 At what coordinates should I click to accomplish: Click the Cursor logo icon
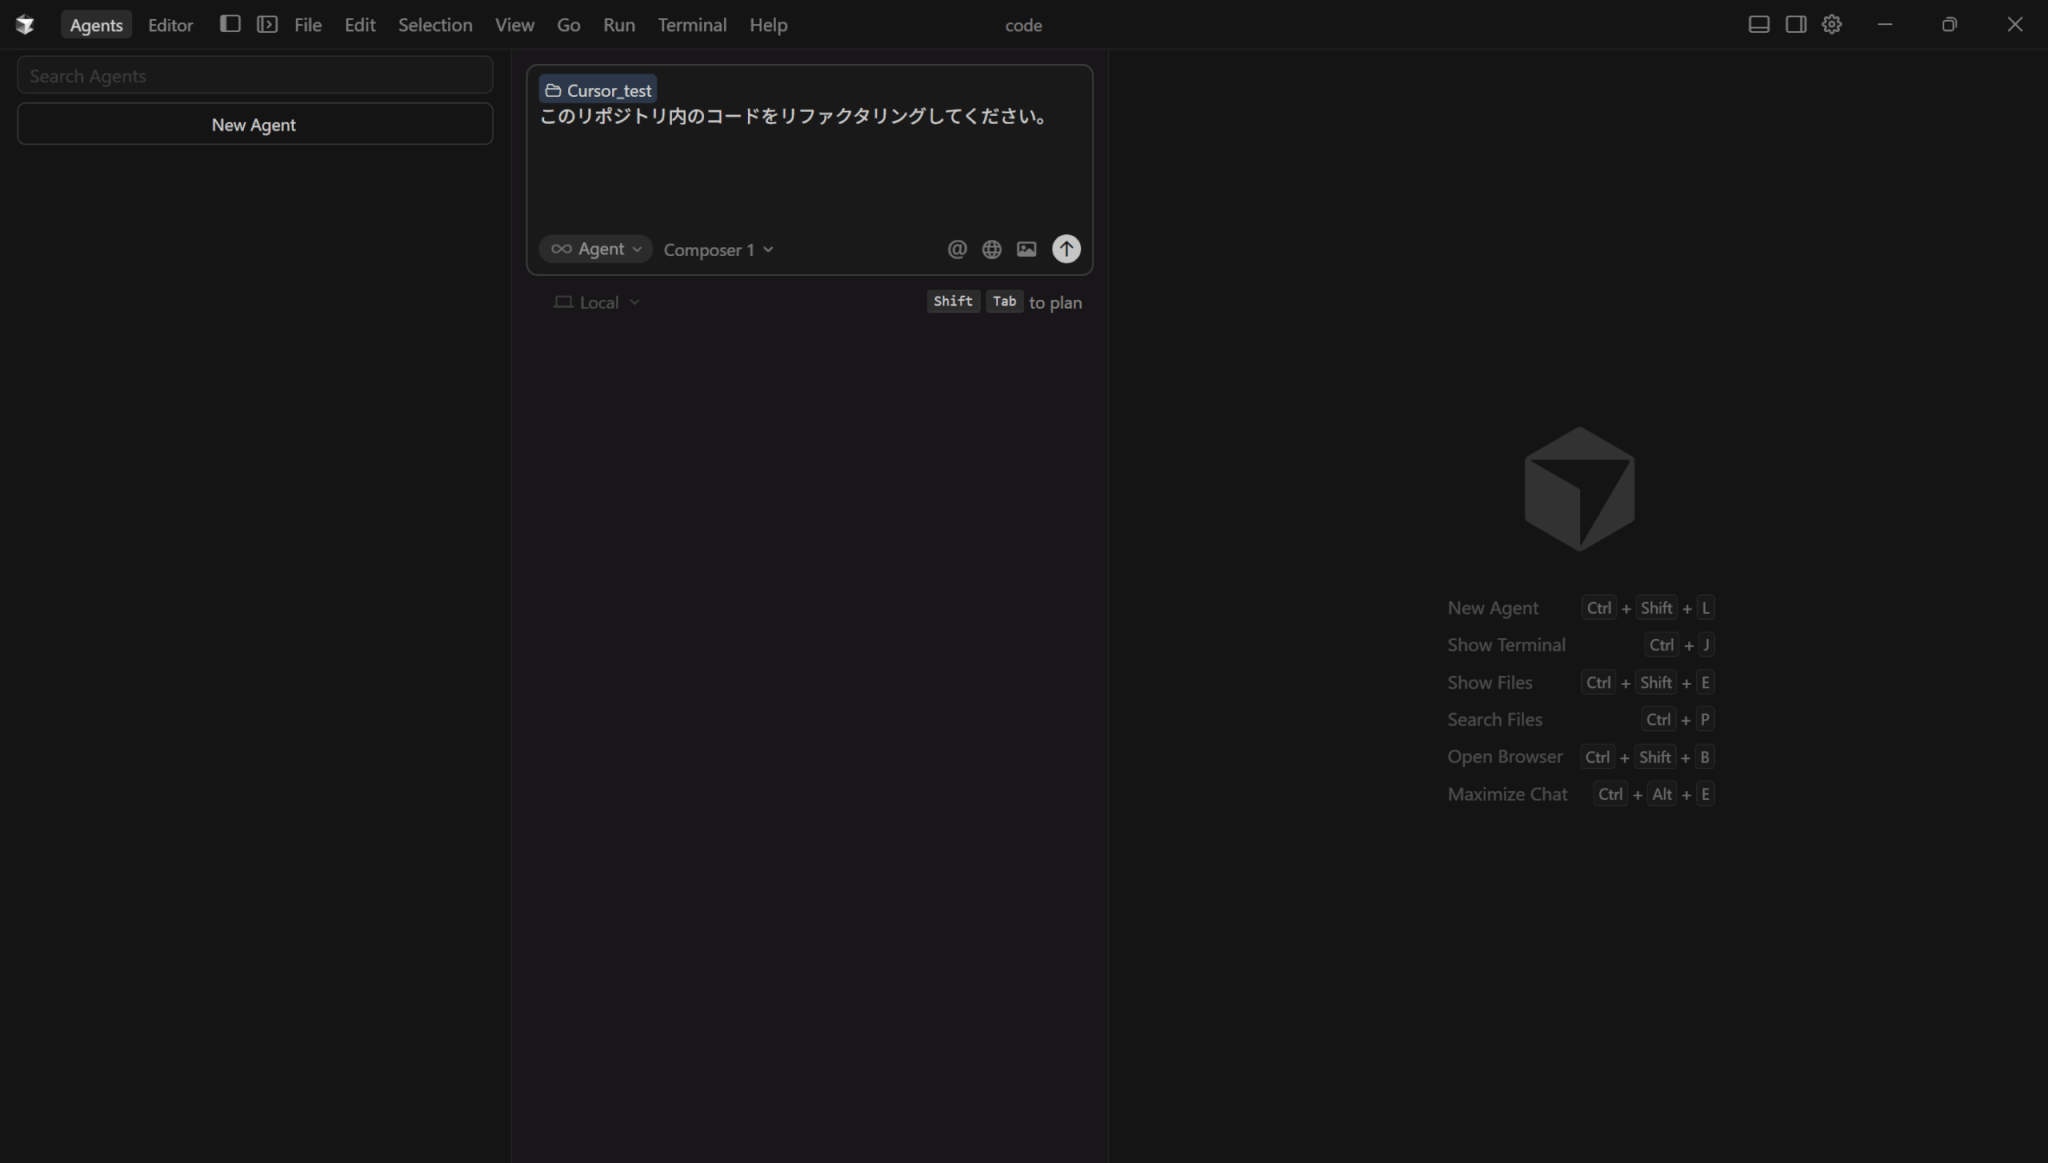(x=25, y=24)
